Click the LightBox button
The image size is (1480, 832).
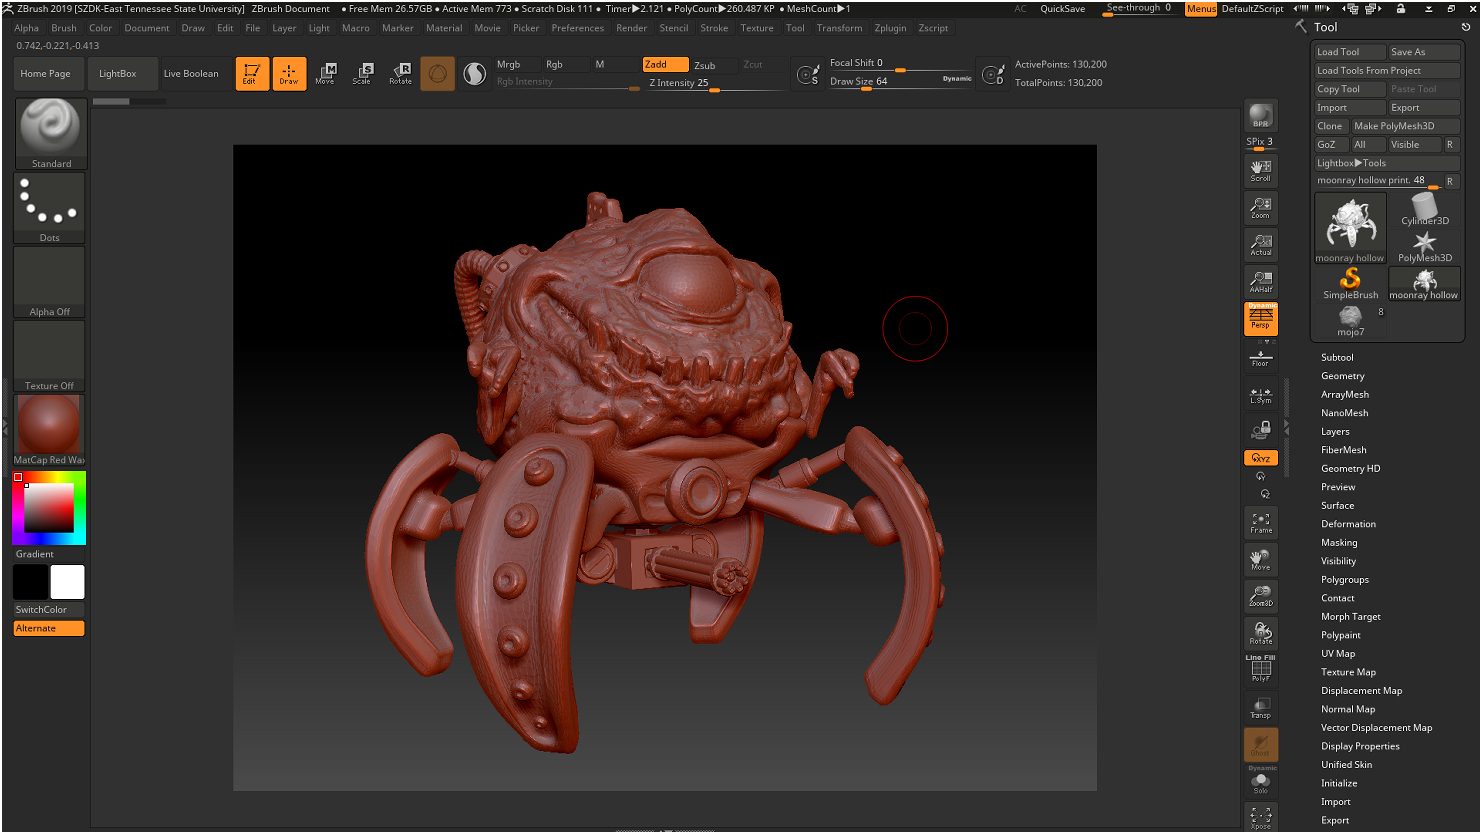(118, 73)
